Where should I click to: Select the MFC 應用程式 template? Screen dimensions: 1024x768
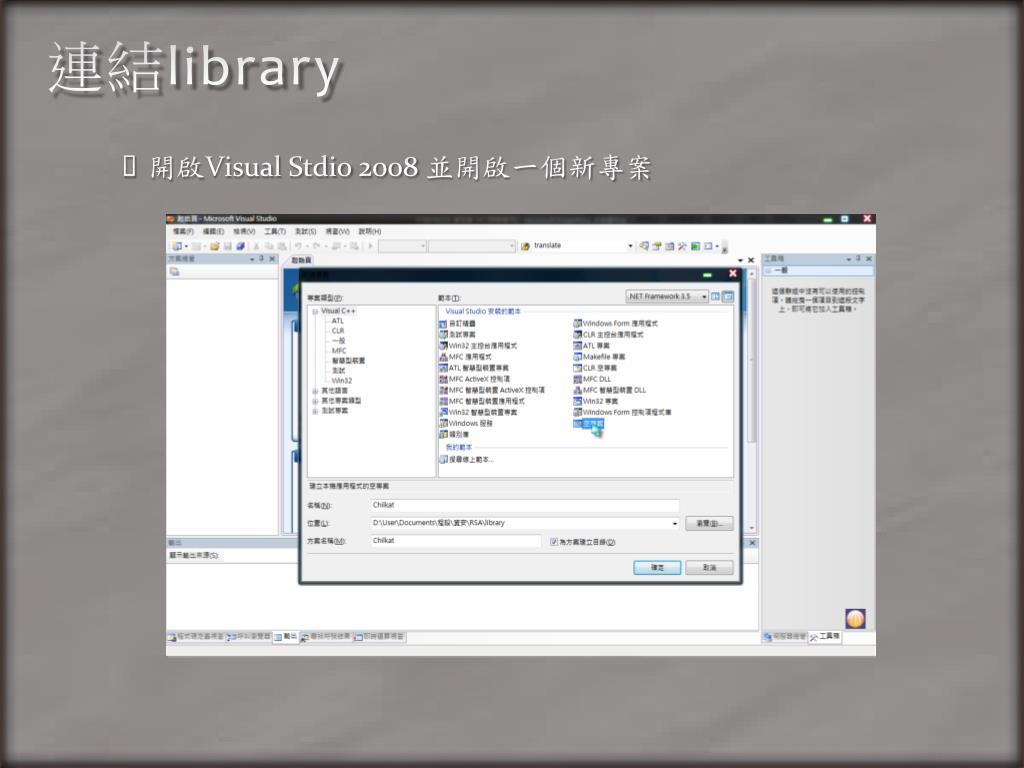point(466,357)
